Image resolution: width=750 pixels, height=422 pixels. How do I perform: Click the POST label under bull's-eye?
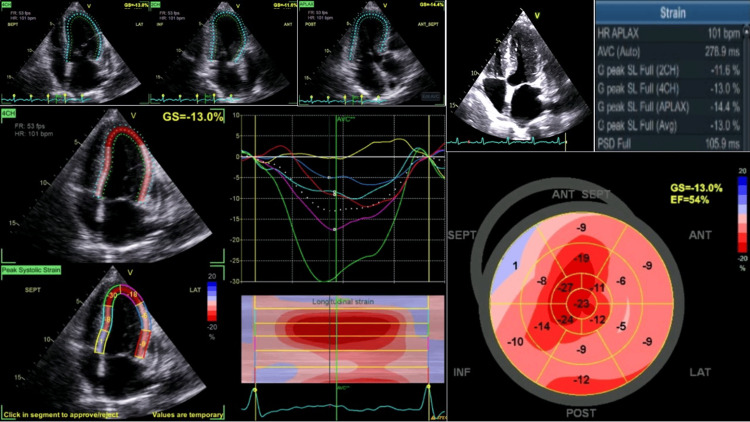[x=581, y=413]
